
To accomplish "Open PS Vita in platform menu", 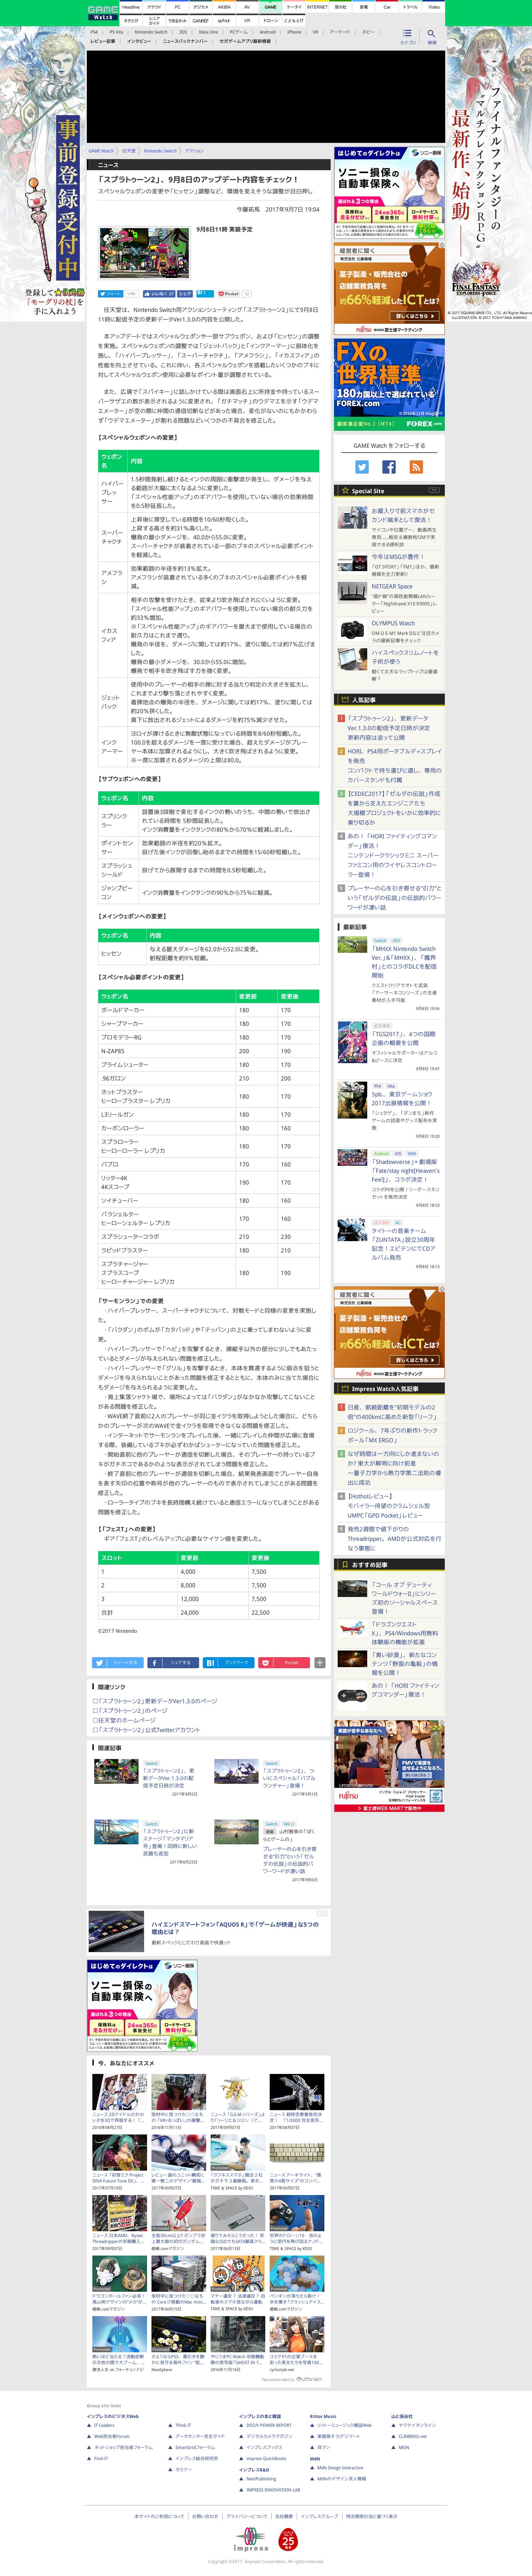I will click(x=117, y=32).
